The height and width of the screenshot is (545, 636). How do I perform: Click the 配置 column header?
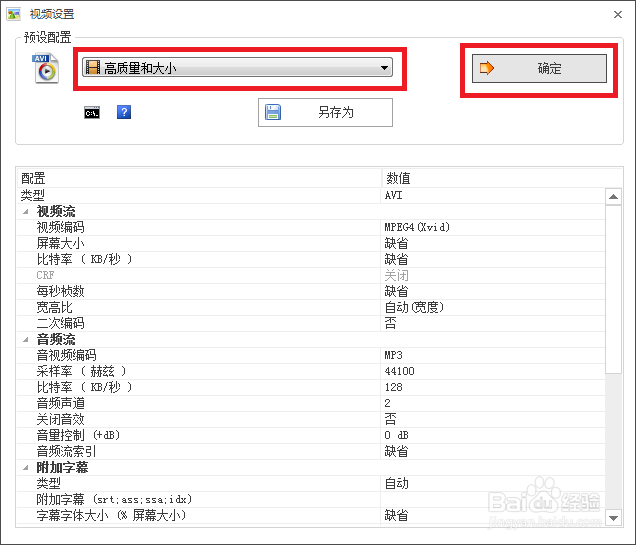point(199,178)
